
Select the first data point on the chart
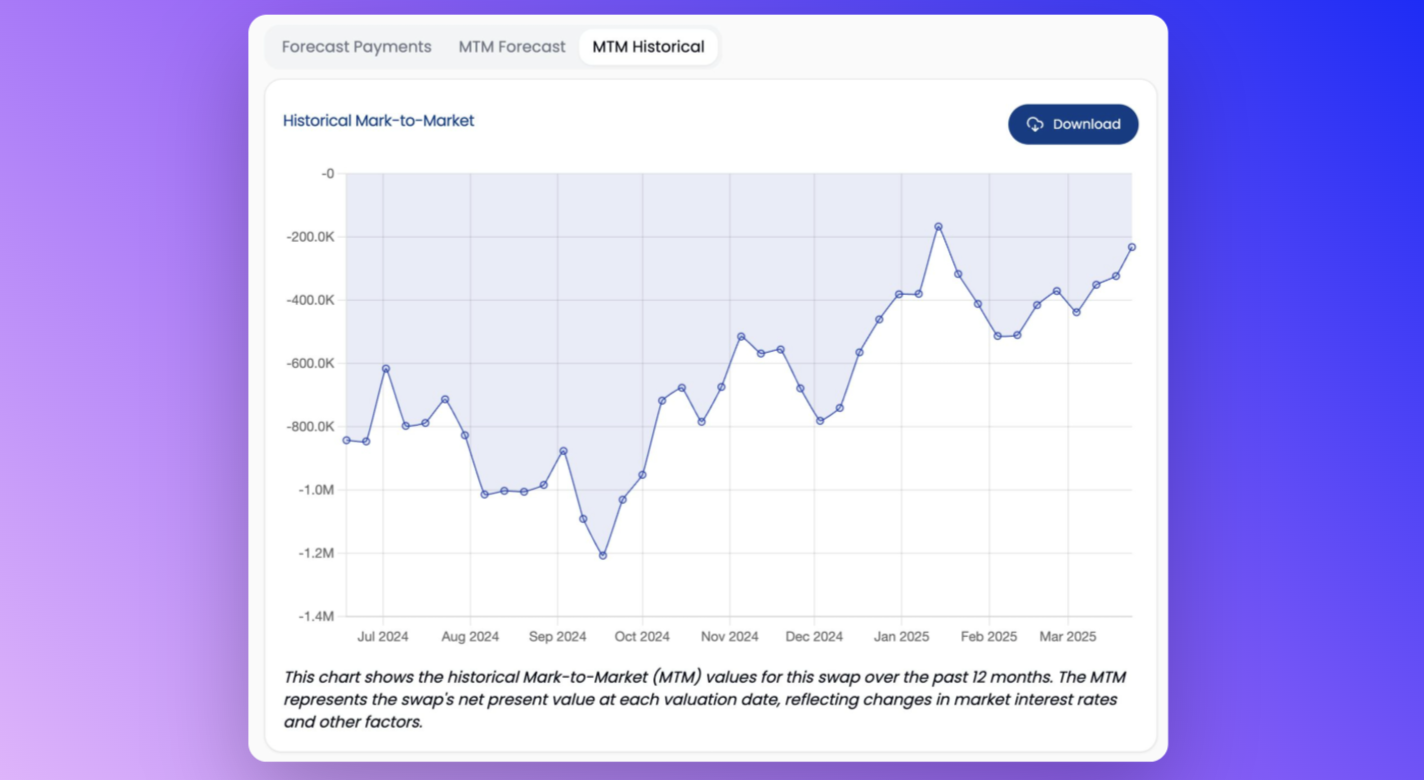click(346, 440)
